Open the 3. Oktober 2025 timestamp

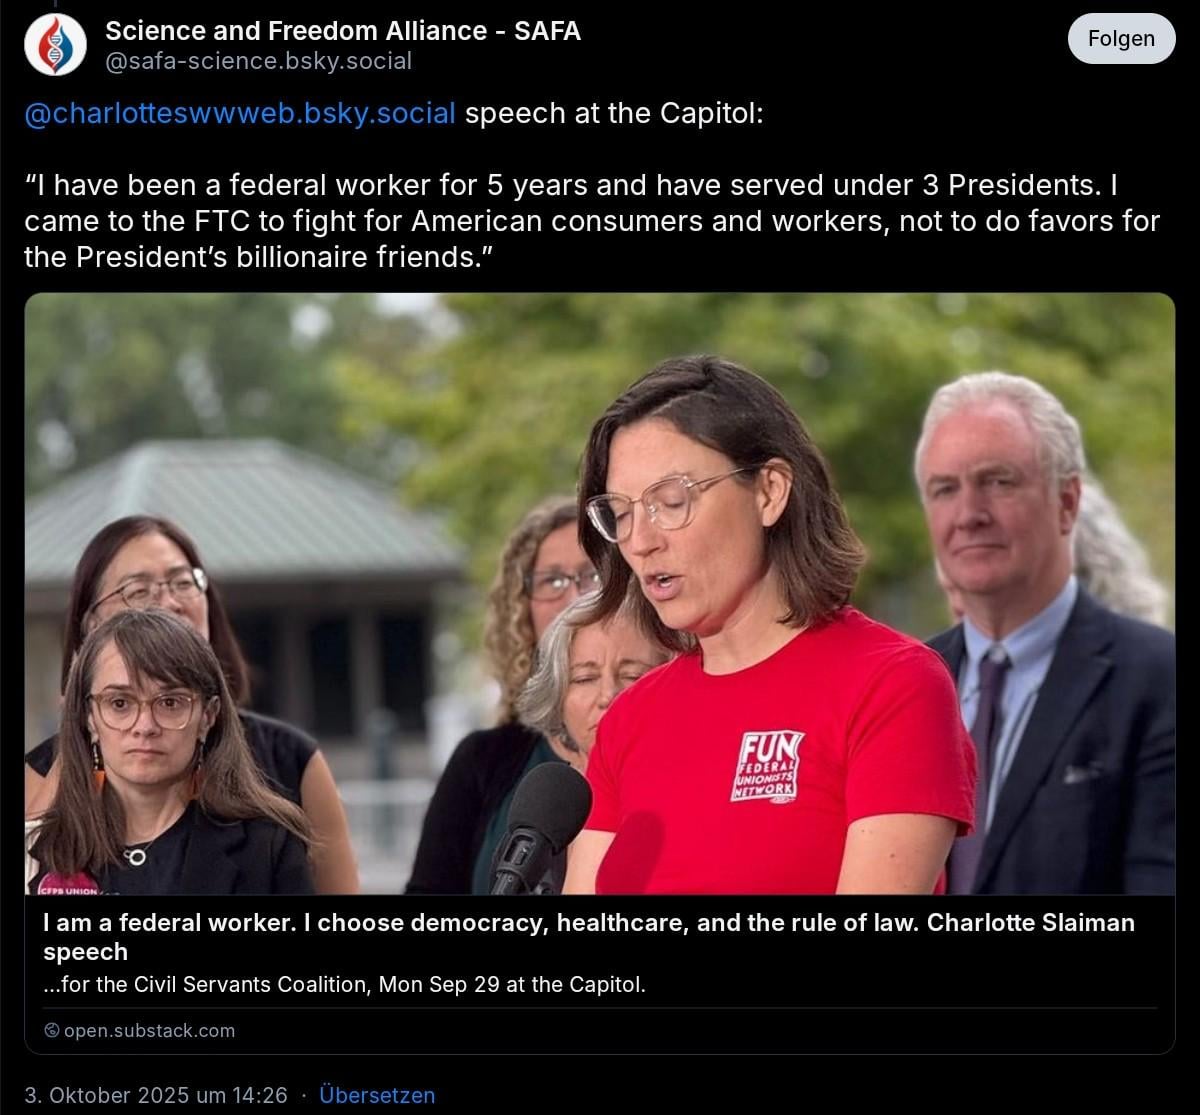pos(156,1095)
